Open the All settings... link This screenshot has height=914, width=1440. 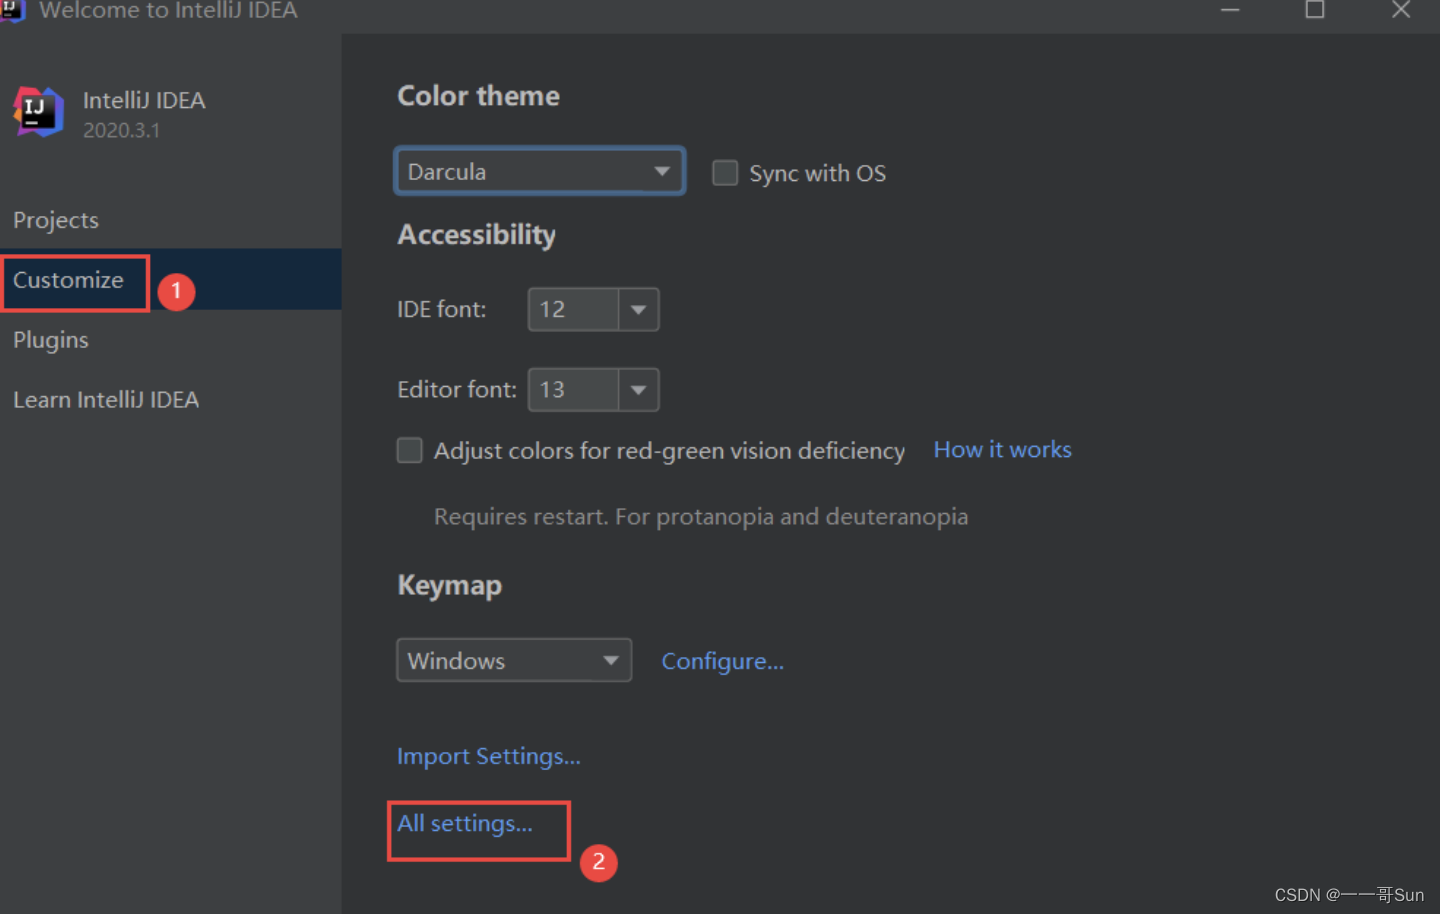point(465,823)
